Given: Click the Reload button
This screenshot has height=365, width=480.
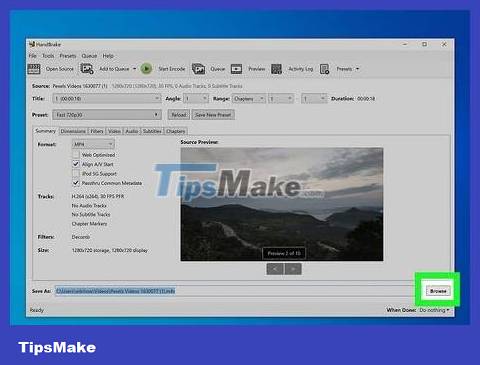Looking at the screenshot, I should tap(179, 115).
